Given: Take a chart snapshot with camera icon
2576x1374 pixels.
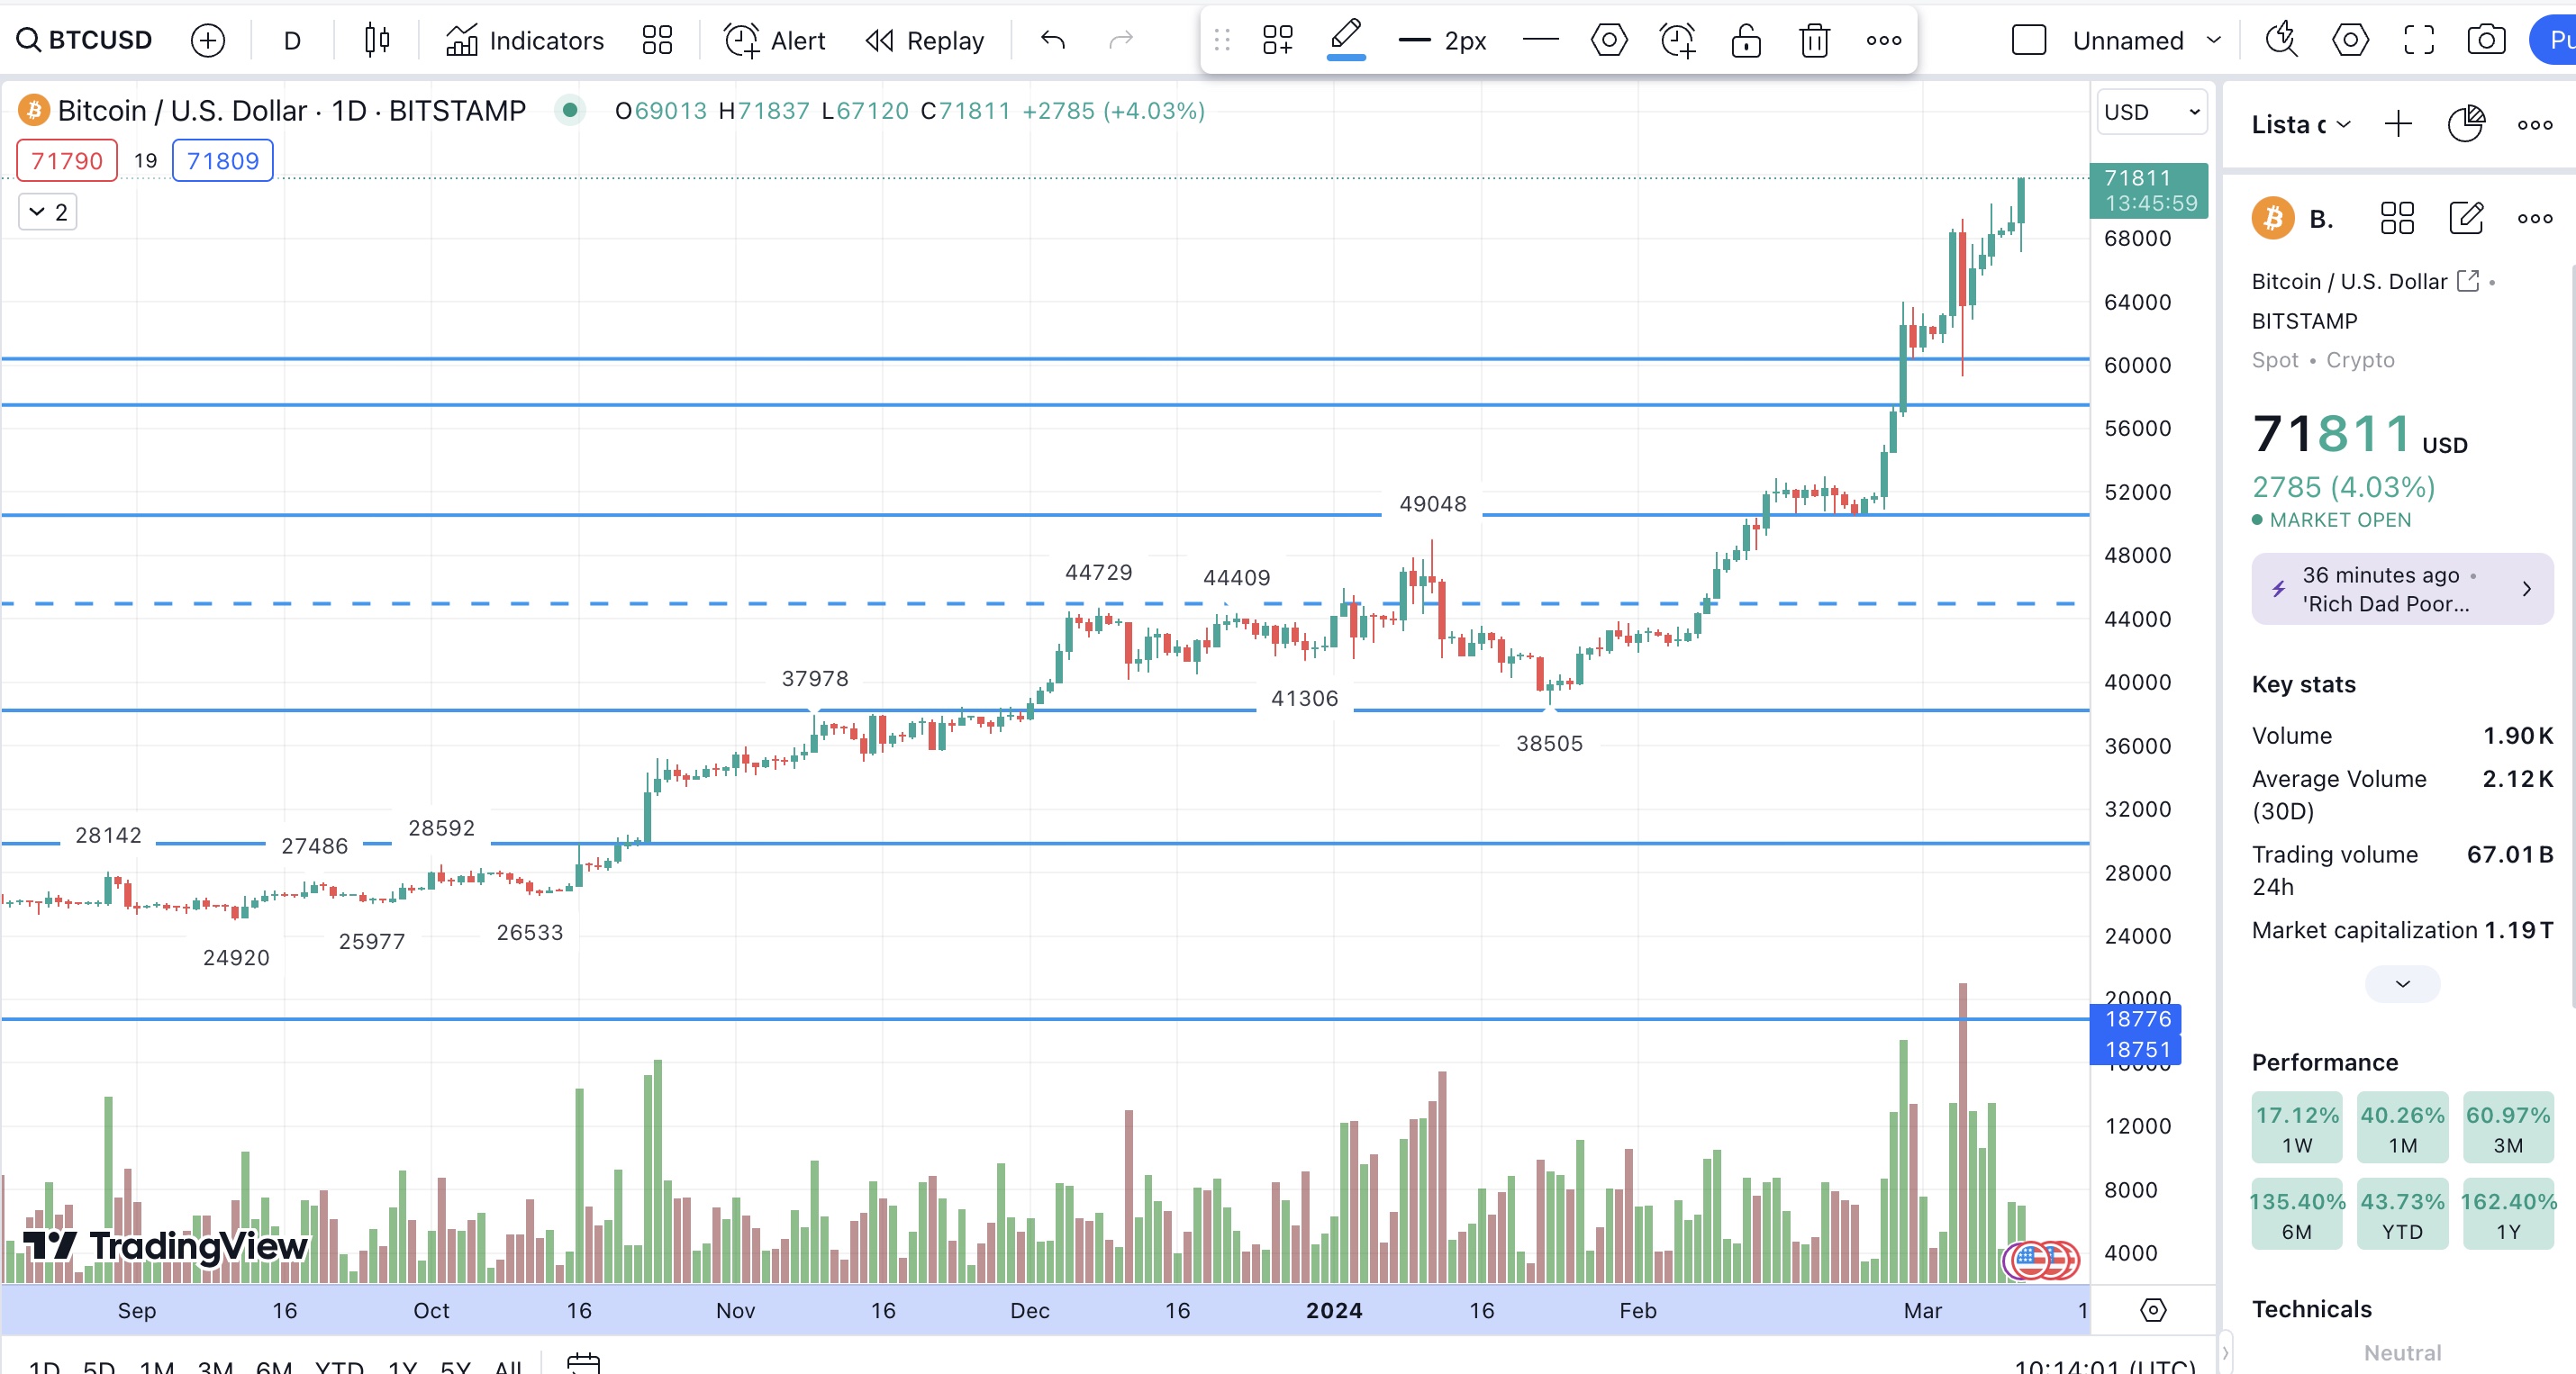Looking at the screenshot, I should pyautogui.click(x=2486, y=40).
